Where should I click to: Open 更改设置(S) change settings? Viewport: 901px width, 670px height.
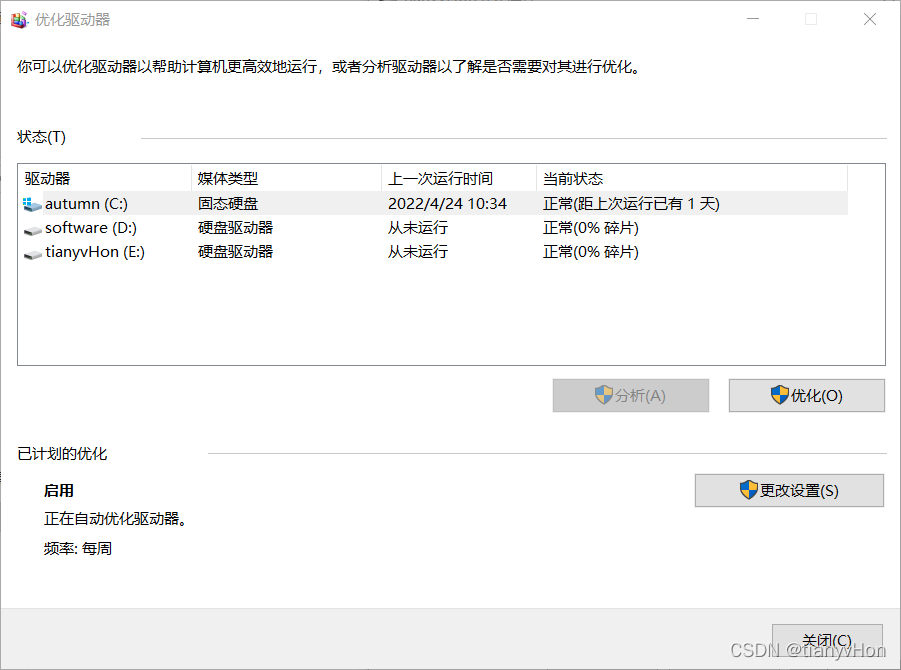789,490
